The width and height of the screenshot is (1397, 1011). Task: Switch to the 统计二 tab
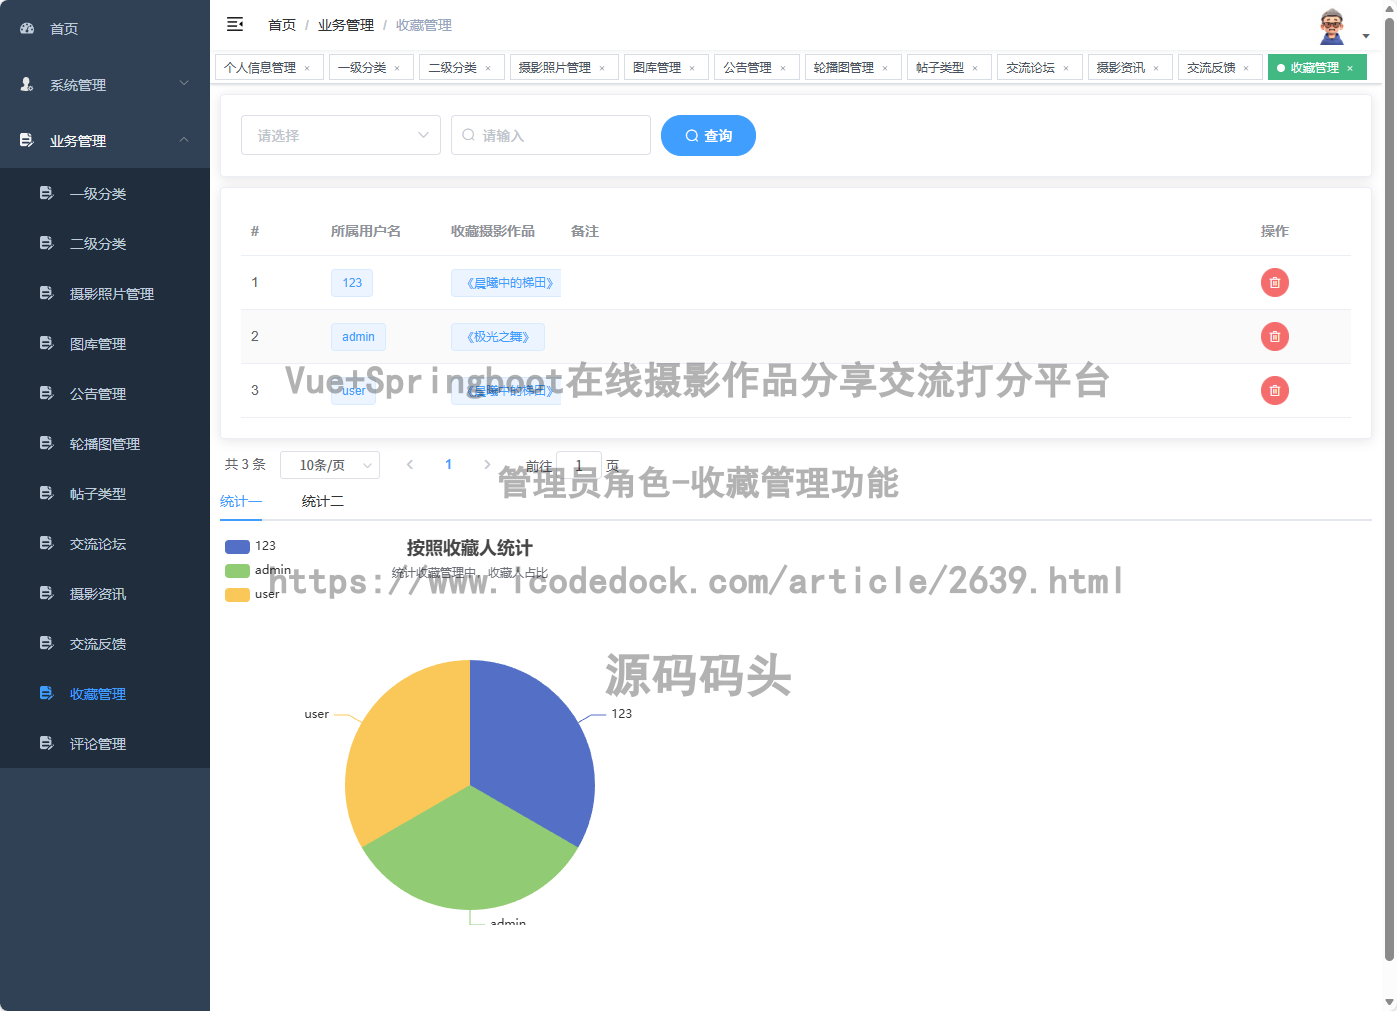click(x=322, y=500)
